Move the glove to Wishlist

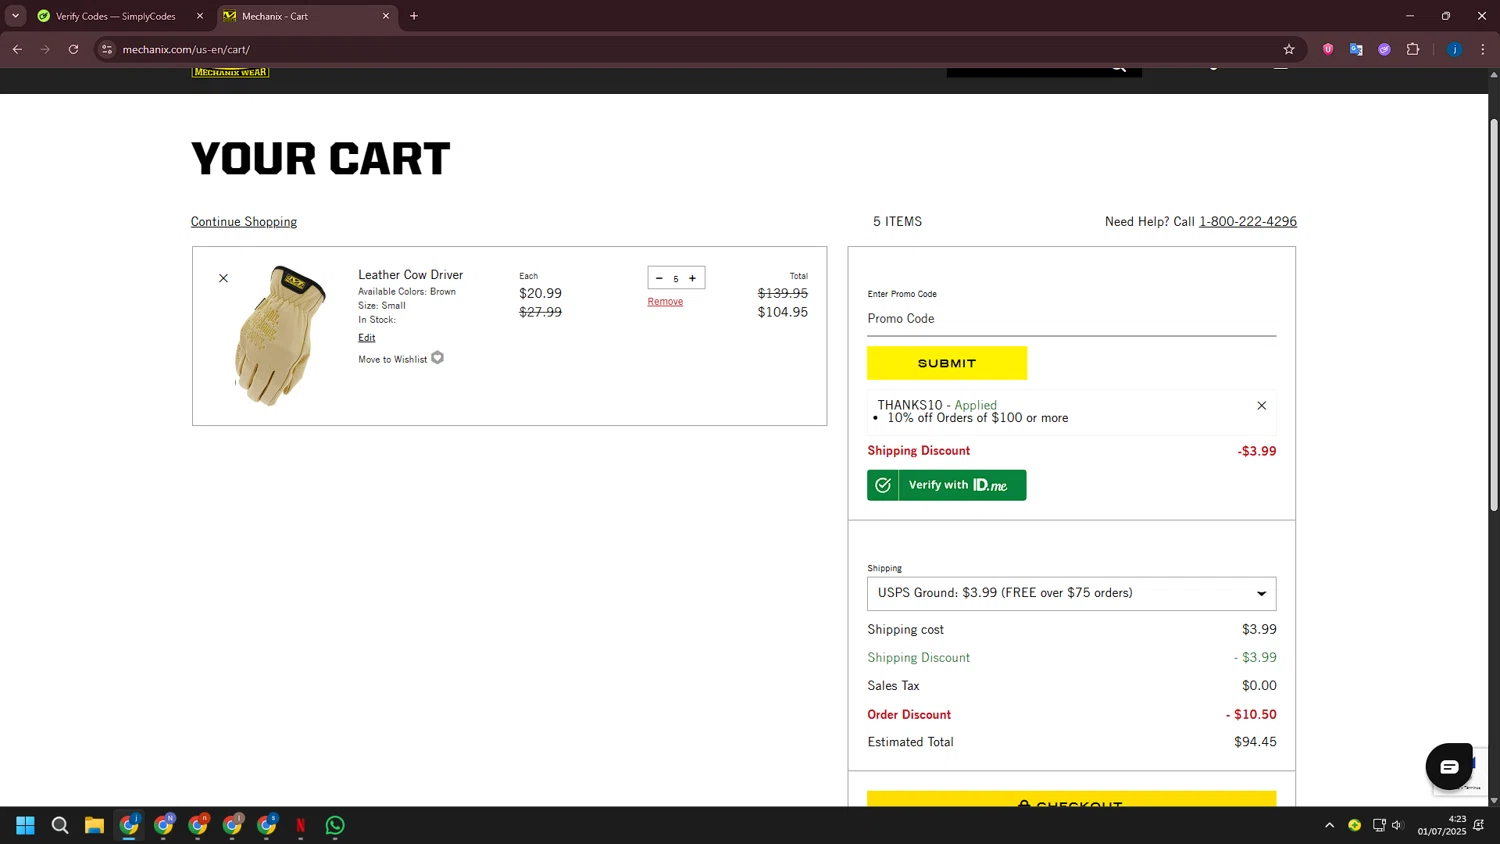pyautogui.click(x=392, y=360)
